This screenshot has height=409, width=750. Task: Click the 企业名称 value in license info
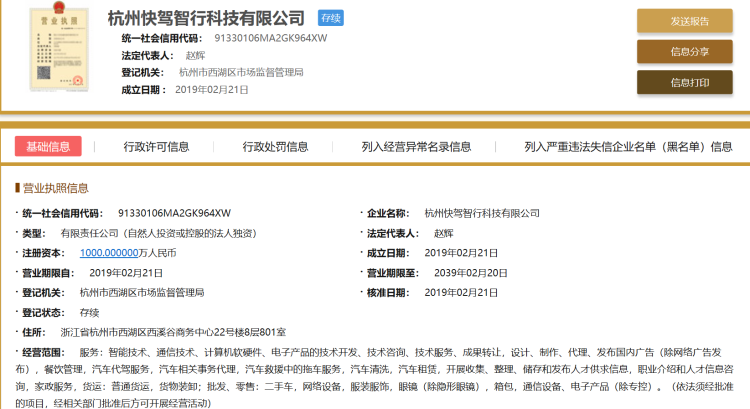click(482, 213)
